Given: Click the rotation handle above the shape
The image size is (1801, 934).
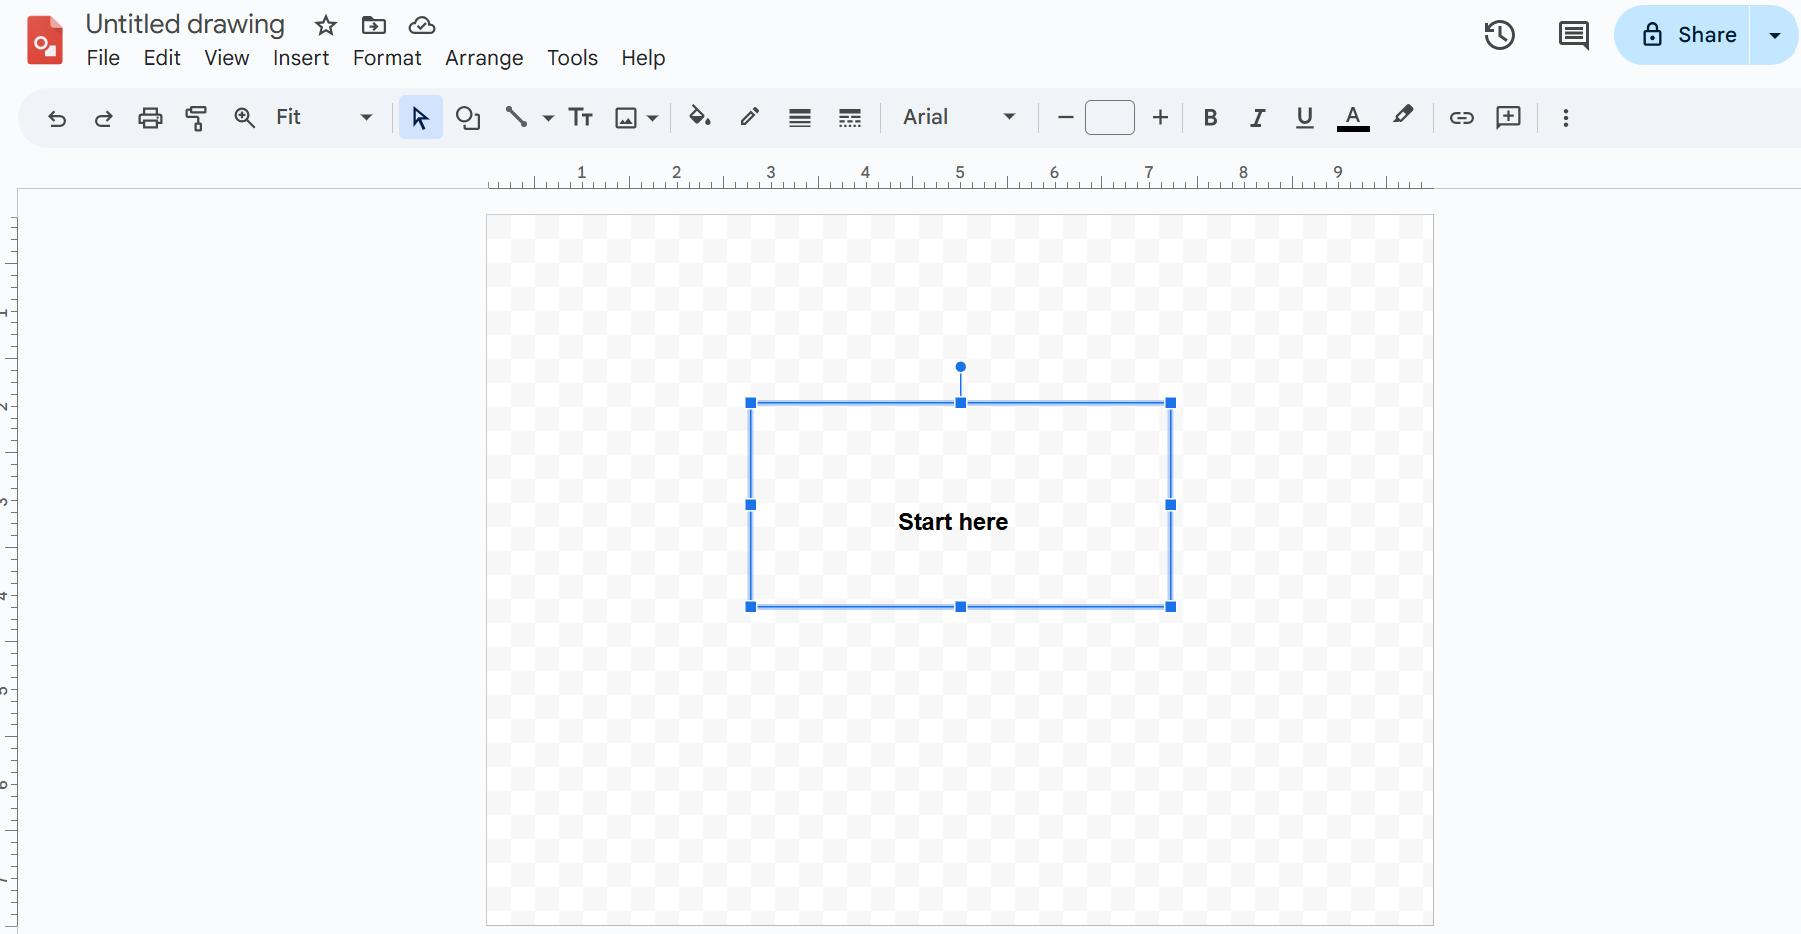Looking at the screenshot, I should coord(960,367).
